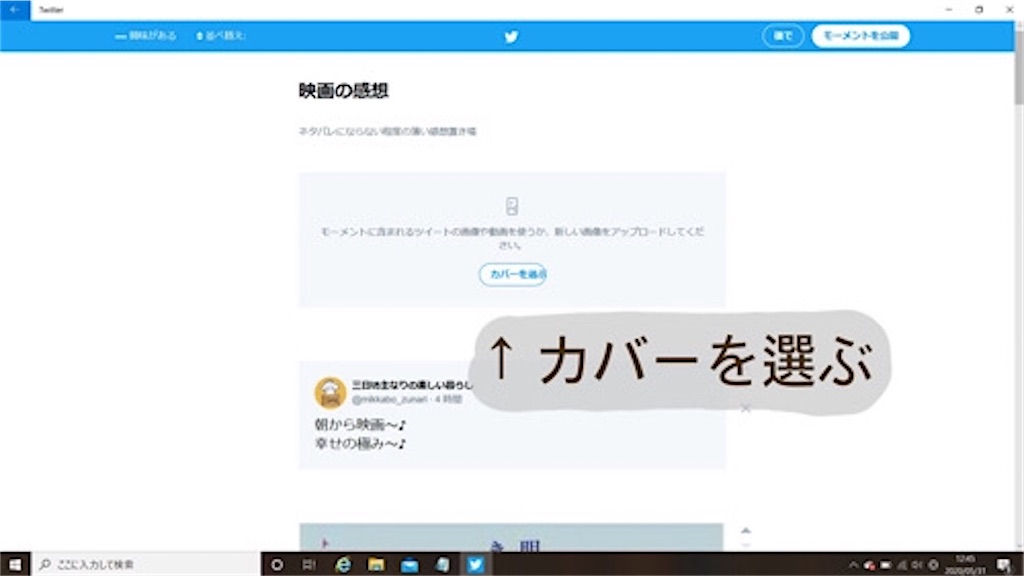The height and width of the screenshot is (576, 1024).
Task: Select the tweet text 朝から映画～♪
Action: (x=360, y=425)
